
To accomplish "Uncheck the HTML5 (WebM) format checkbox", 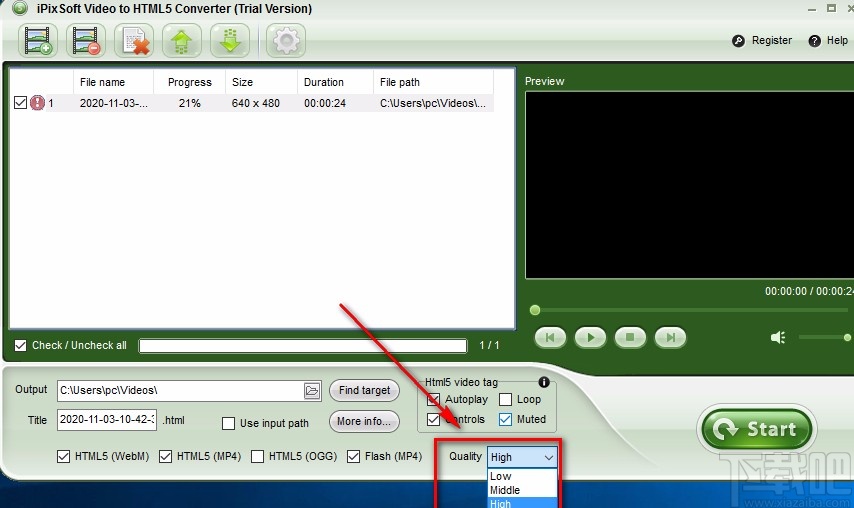I will (63, 456).
